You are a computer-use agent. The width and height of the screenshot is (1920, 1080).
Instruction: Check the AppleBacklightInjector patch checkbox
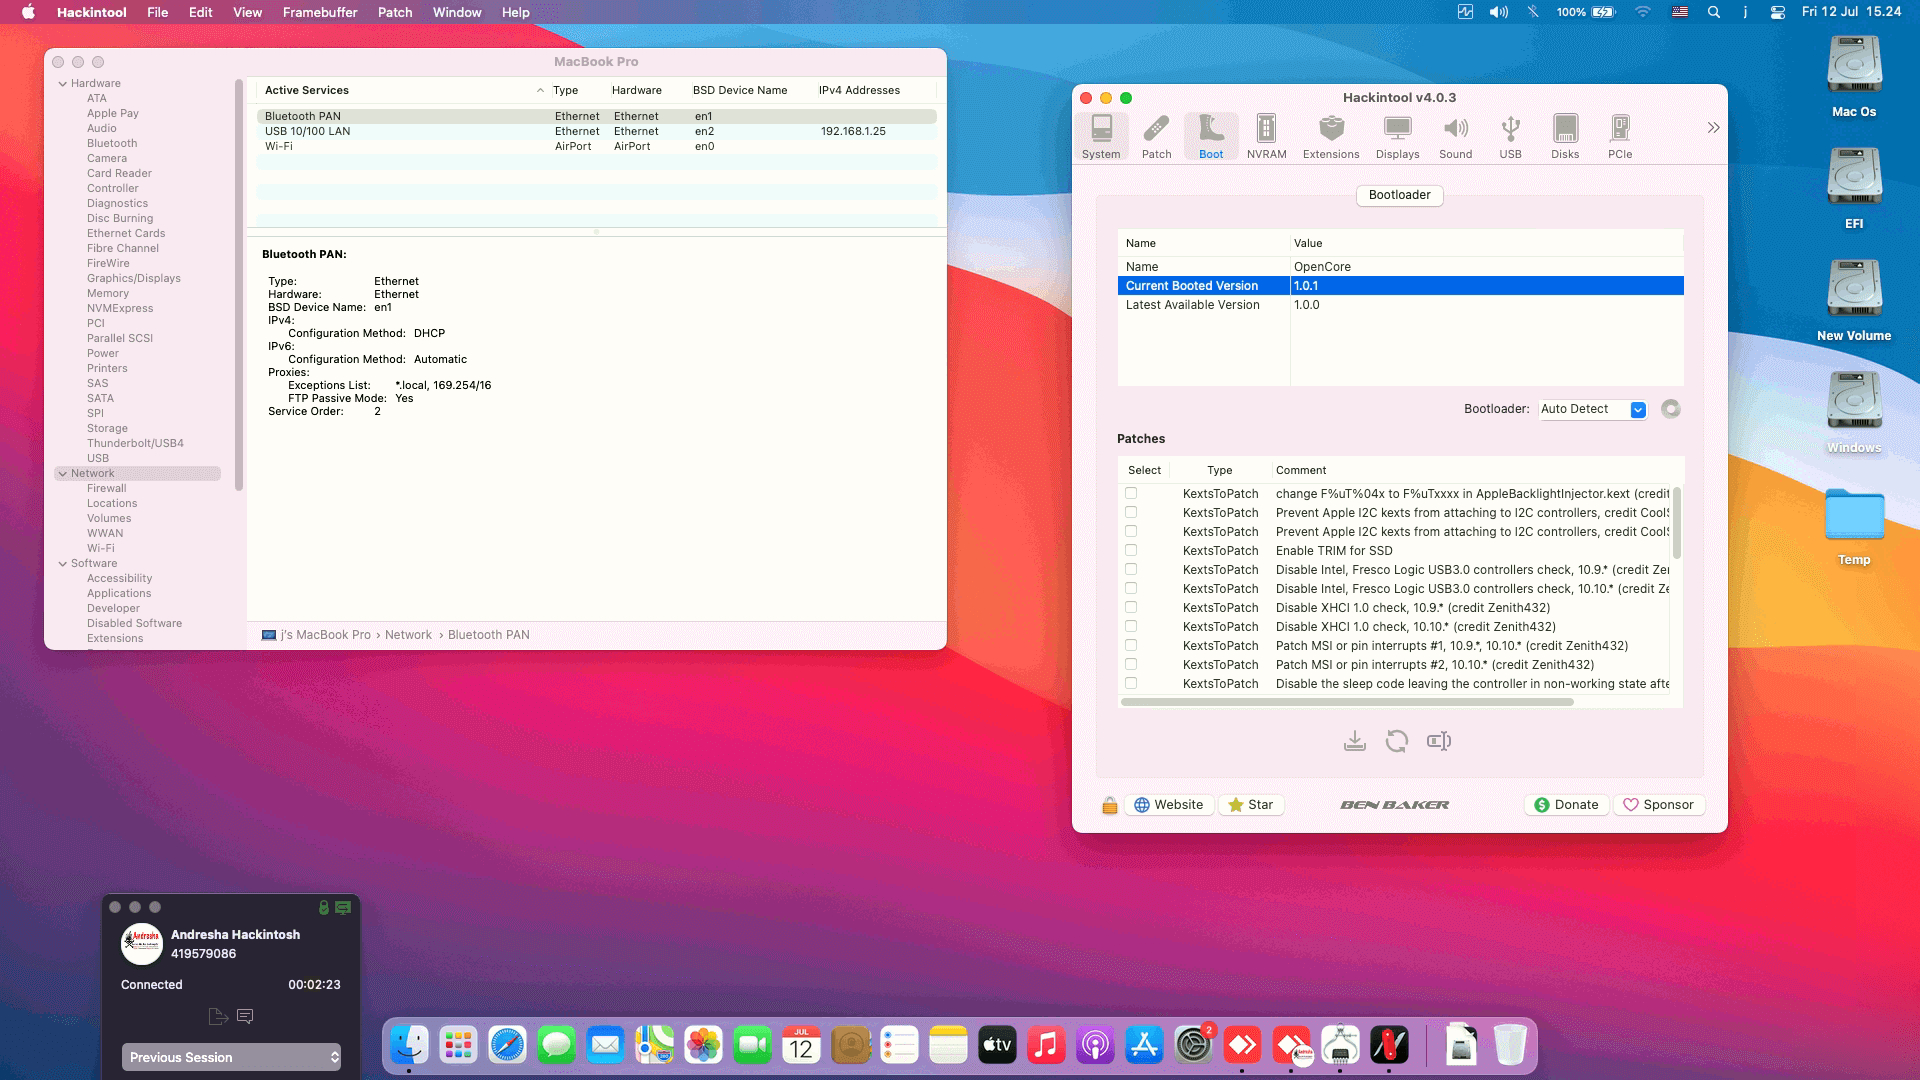coord(1131,493)
